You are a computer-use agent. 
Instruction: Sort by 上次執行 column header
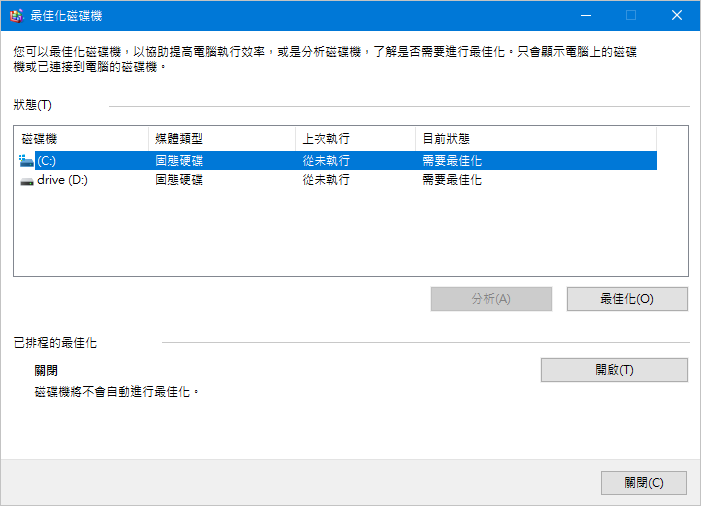pos(355,139)
